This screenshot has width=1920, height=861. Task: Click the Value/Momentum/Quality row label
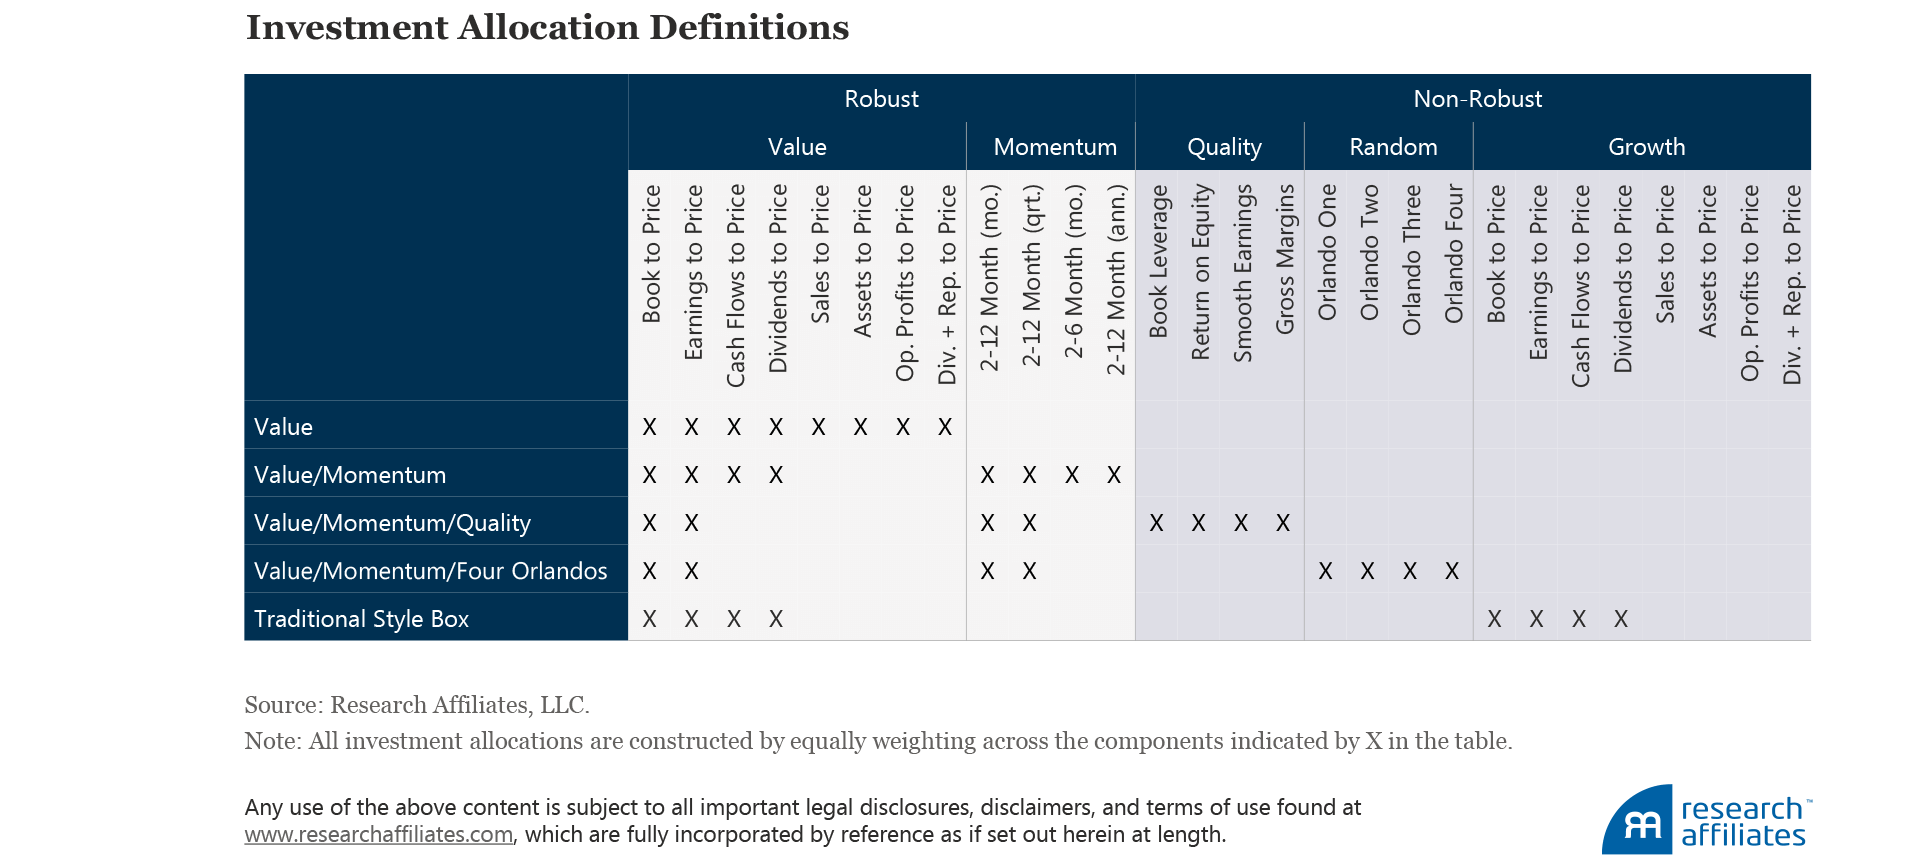click(x=392, y=523)
